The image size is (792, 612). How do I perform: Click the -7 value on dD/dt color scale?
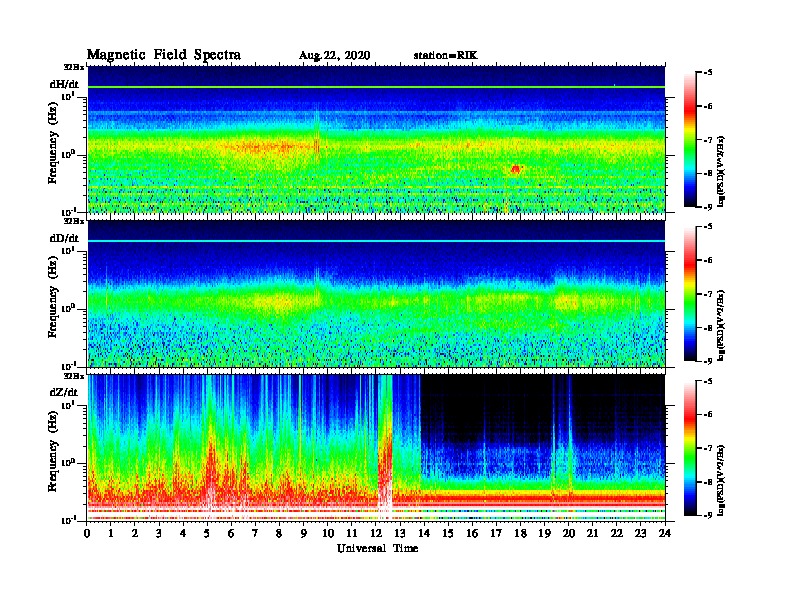click(x=708, y=294)
